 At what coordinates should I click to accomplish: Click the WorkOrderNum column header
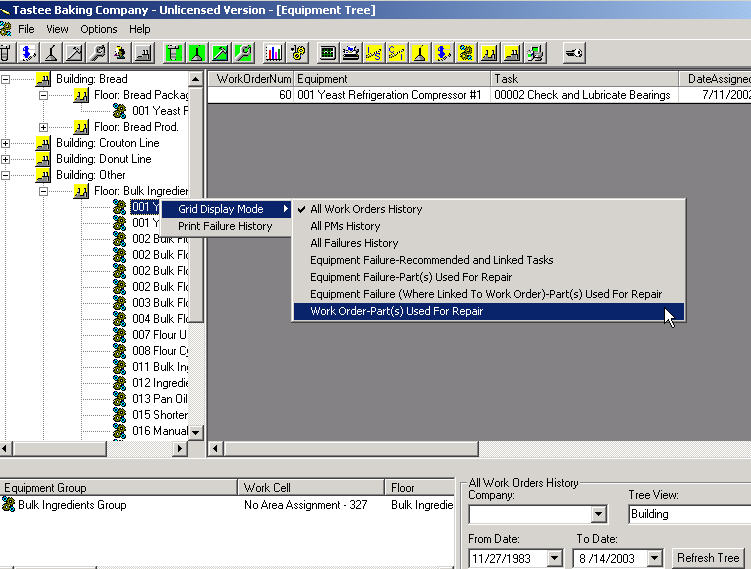(x=250, y=79)
